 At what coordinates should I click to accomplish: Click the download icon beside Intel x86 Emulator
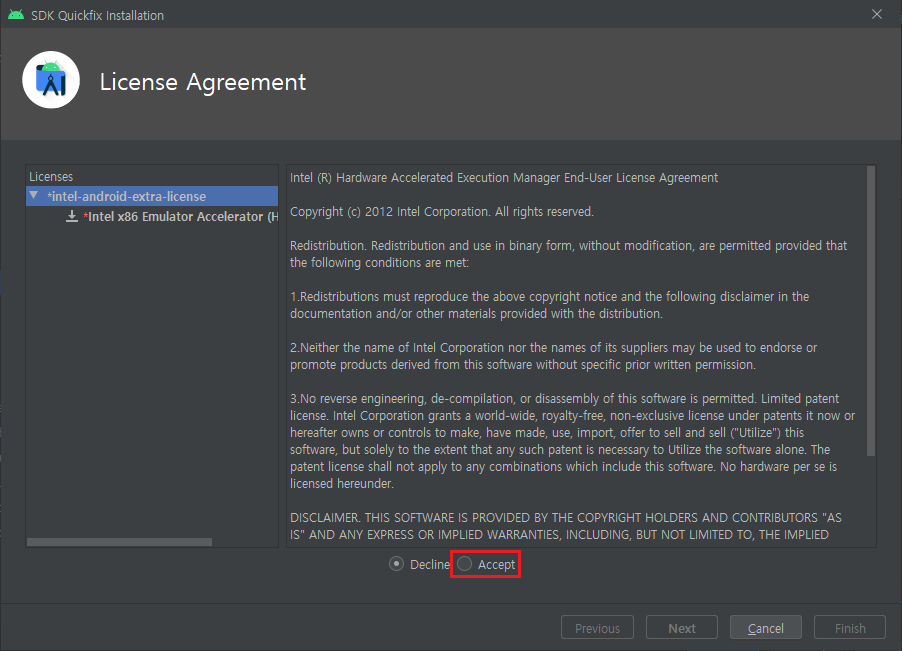(x=72, y=216)
